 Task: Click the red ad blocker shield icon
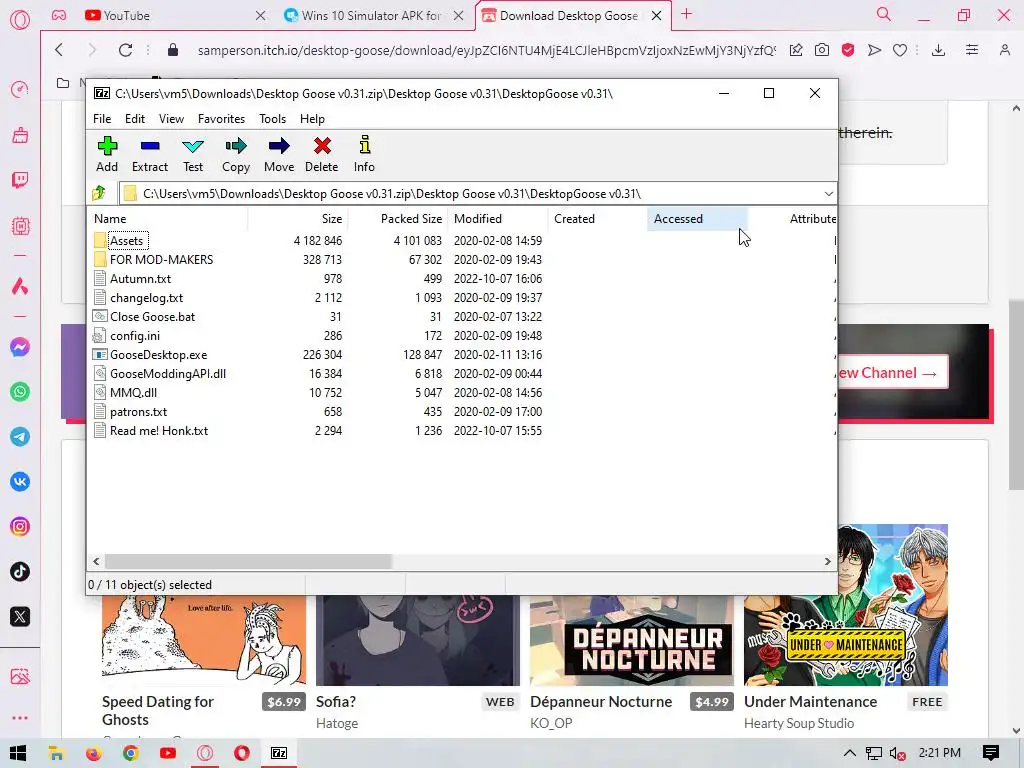(848, 50)
